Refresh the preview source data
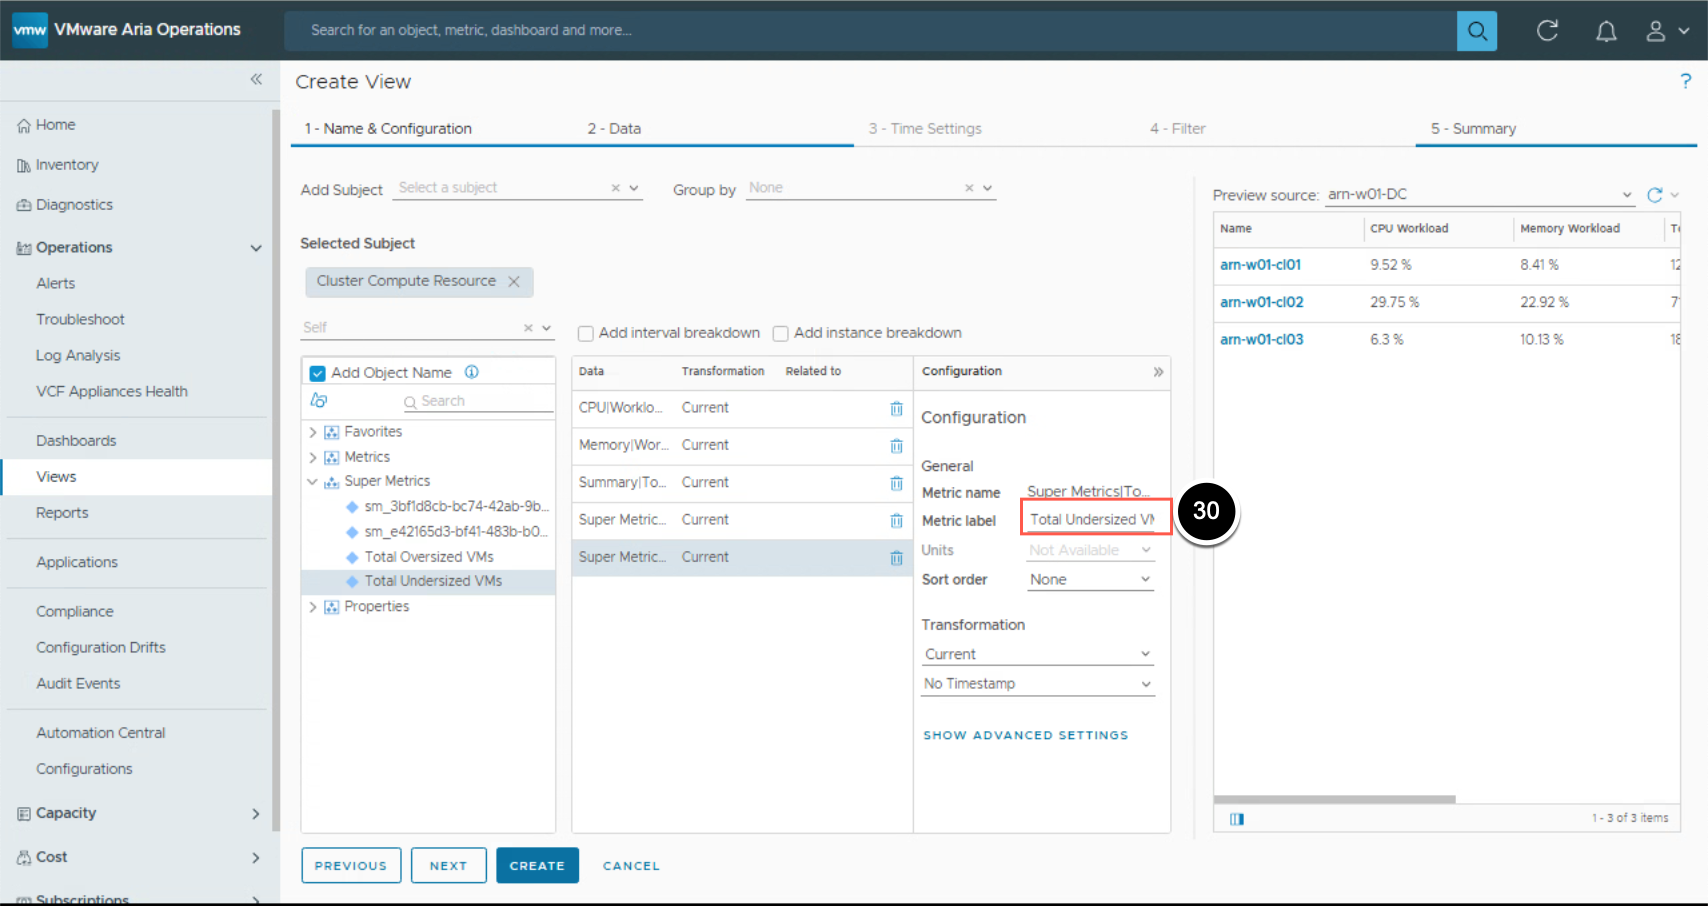1708x906 pixels. [1655, 195]
